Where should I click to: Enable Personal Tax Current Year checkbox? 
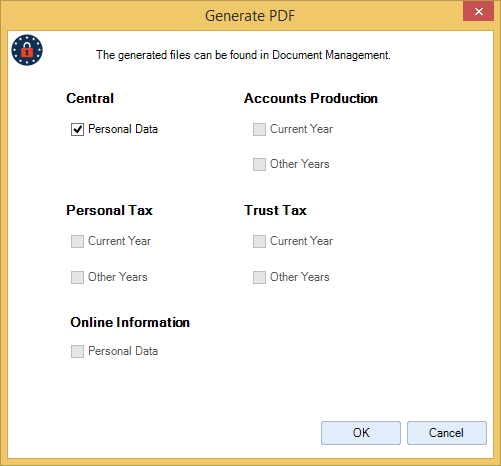[77, 241]
